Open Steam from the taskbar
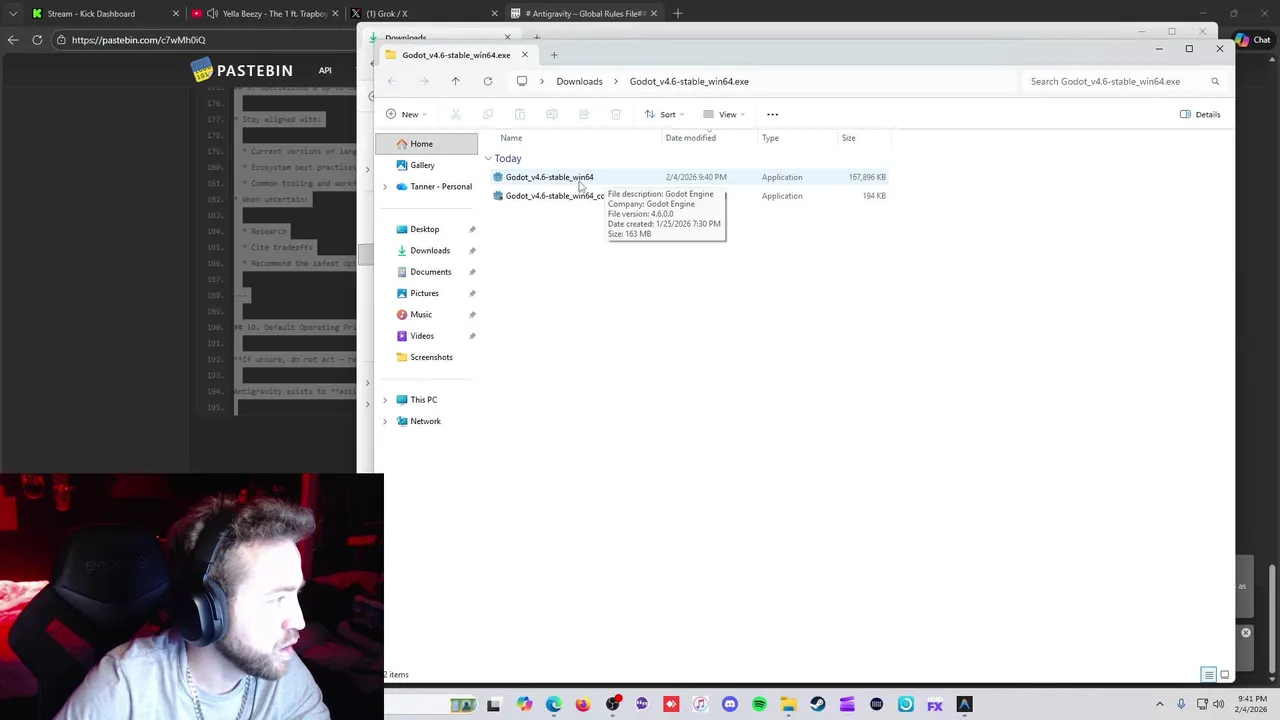The image size is (1280, 720). [x=818, y=704]
